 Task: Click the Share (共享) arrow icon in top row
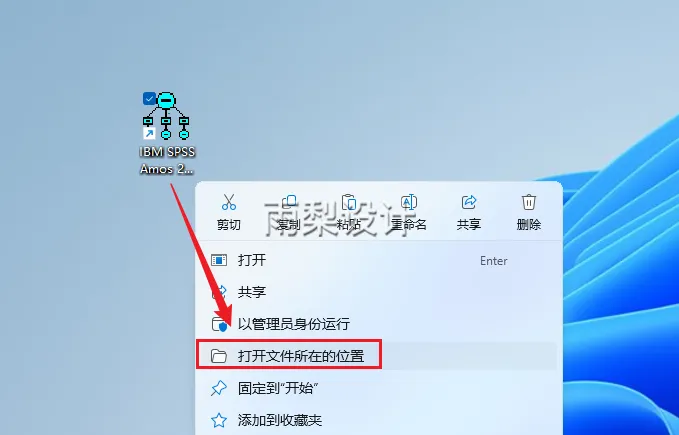point(469,202)
